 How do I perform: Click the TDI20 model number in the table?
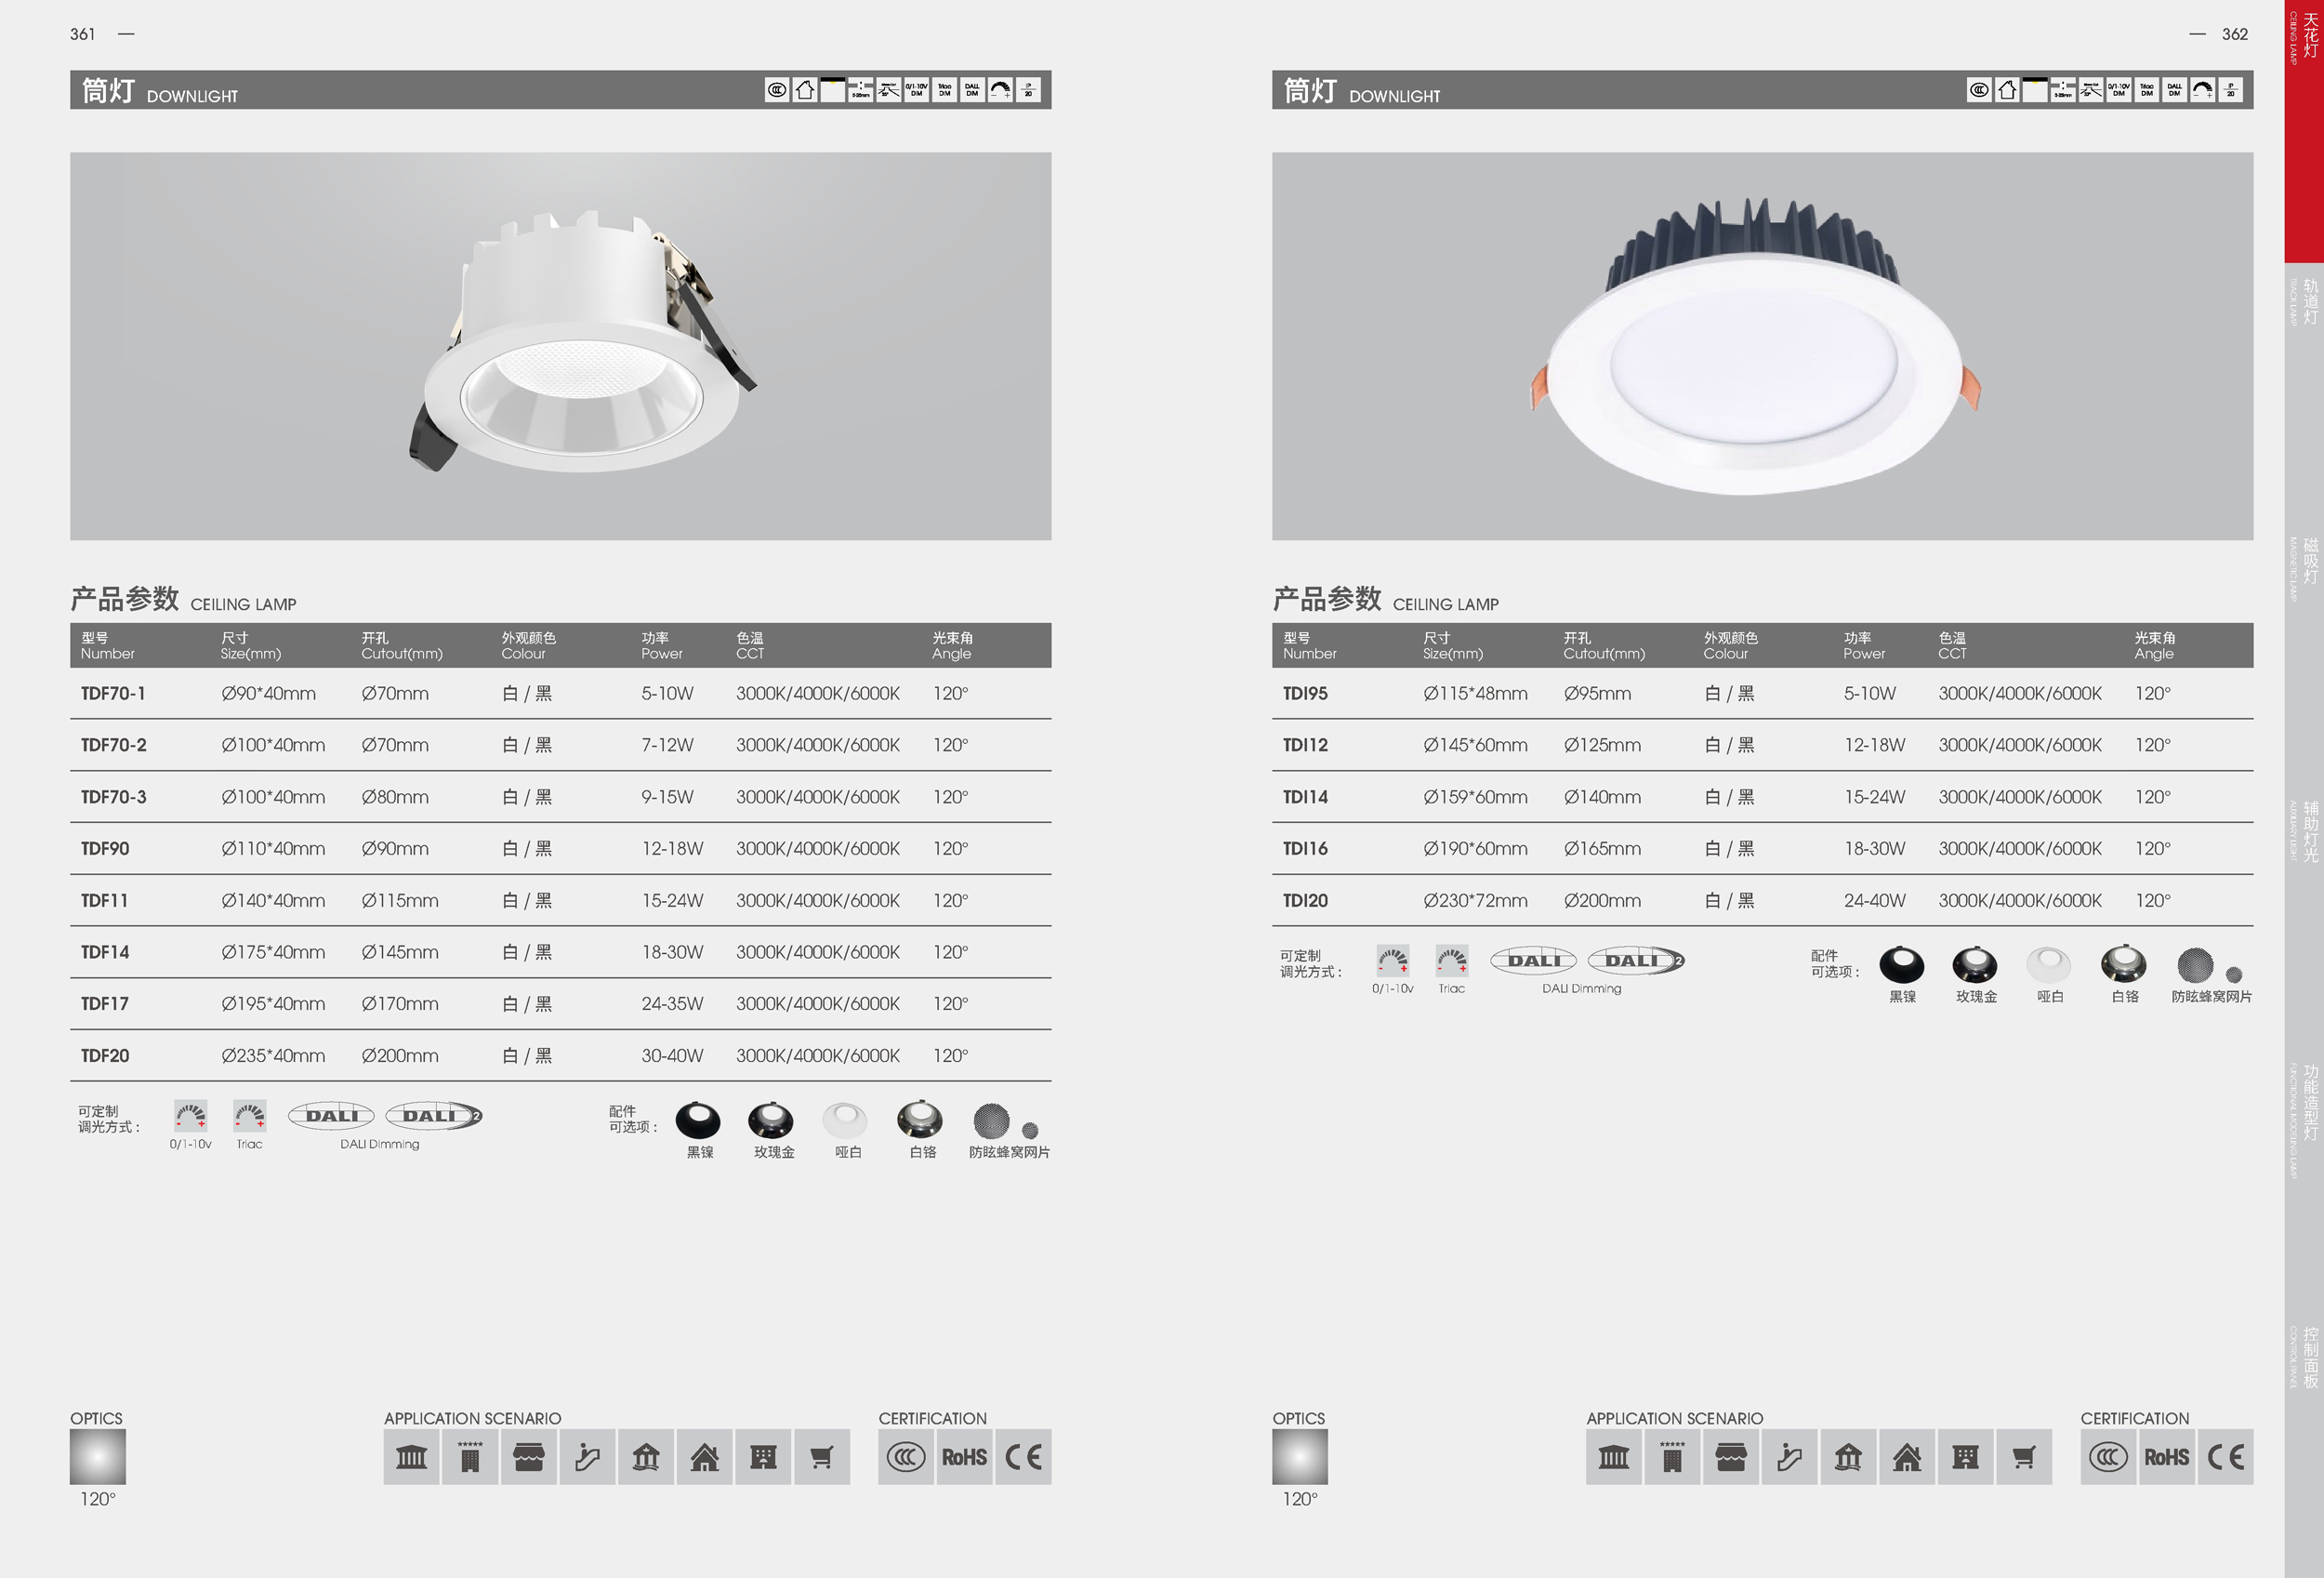(x=1305, y=901)
